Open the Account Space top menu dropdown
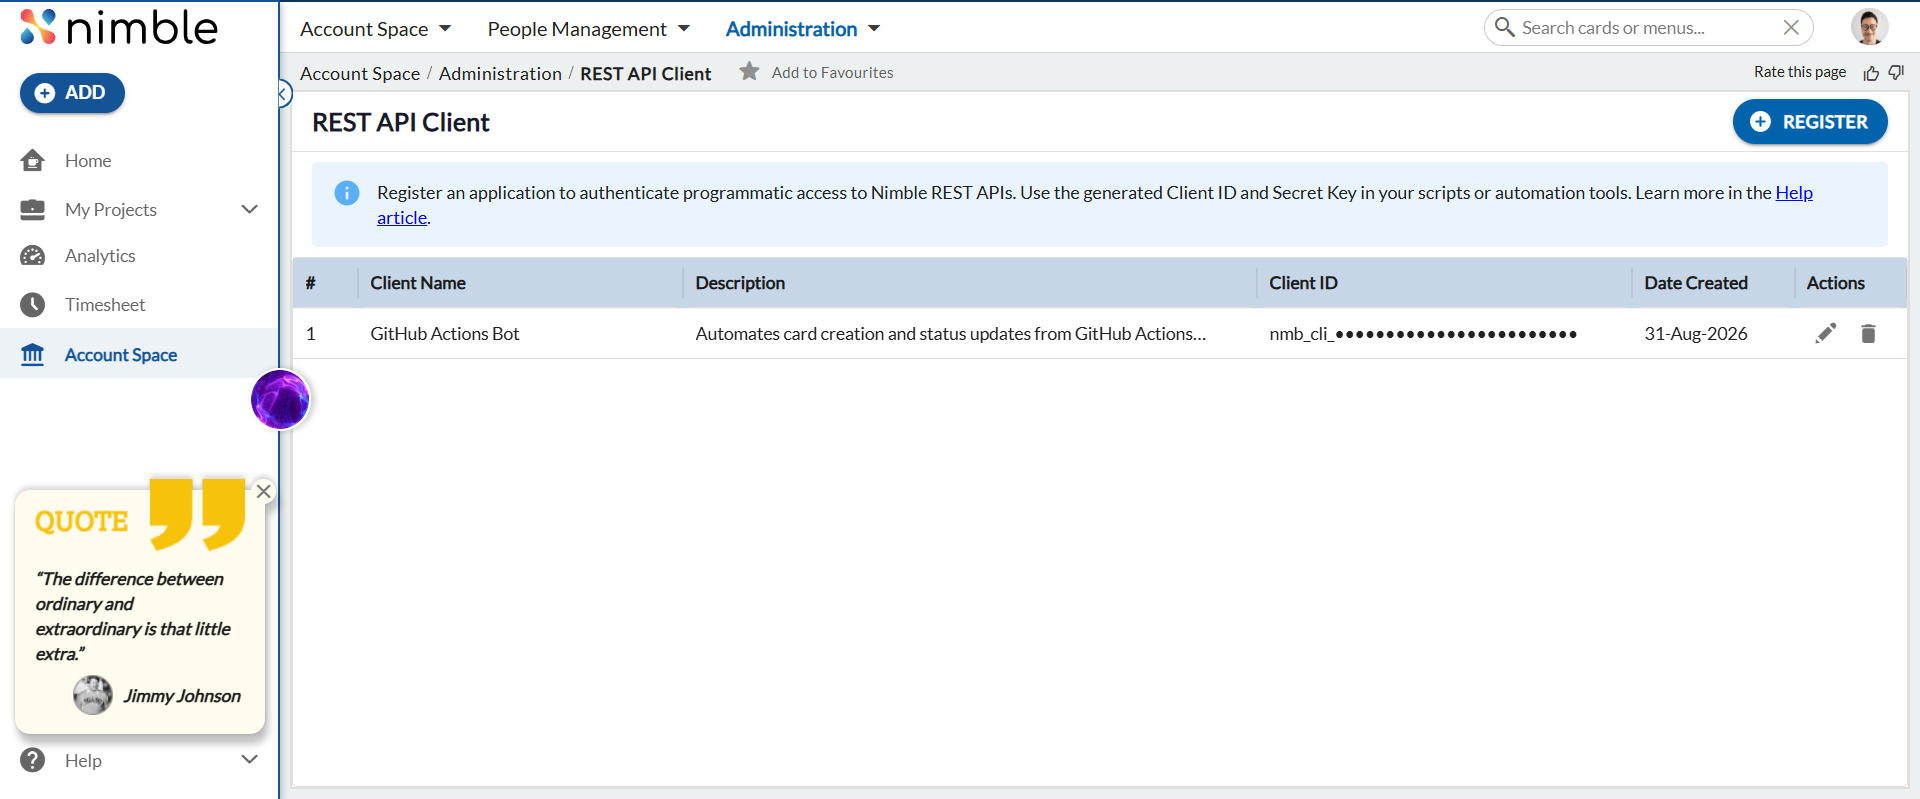This screenshot has width=1920, height=799. pyautogui.click(x=376, y=29)
